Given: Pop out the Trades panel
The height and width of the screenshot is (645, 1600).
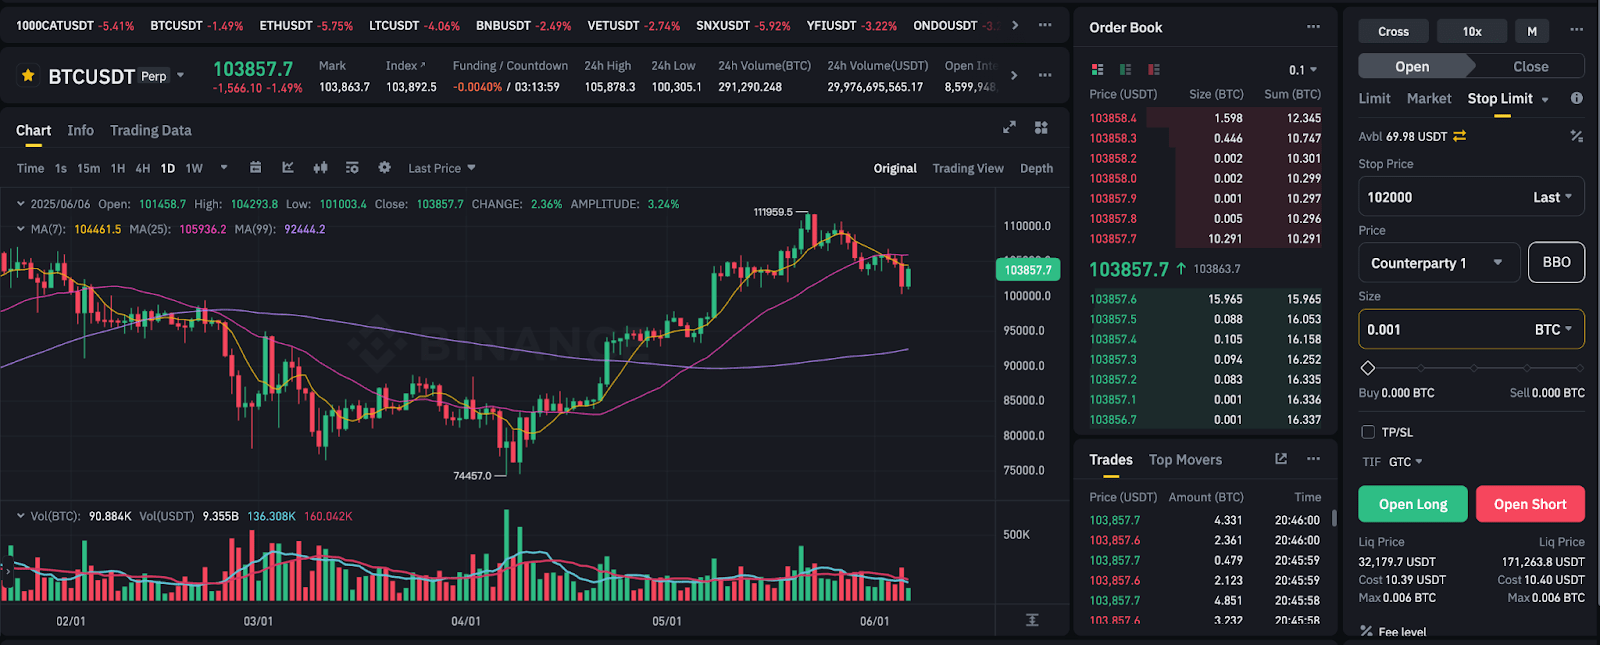Looking at the screenshot, I should (1281, 459).
